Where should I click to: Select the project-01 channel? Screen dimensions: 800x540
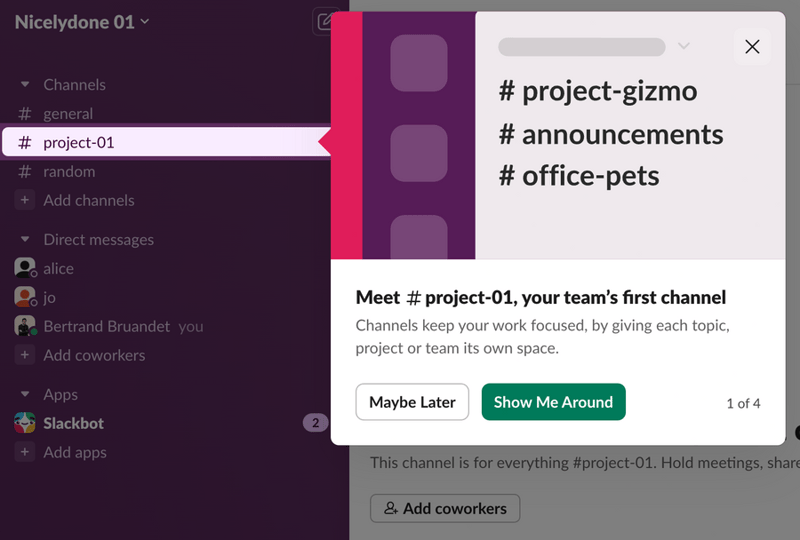point(166,142)
